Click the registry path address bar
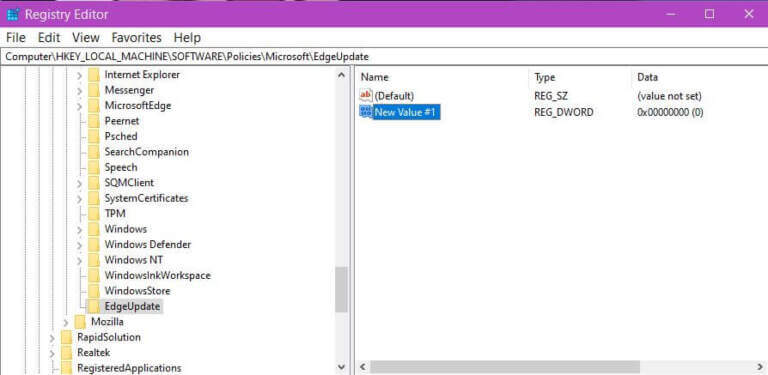 [x=384, y=57]
